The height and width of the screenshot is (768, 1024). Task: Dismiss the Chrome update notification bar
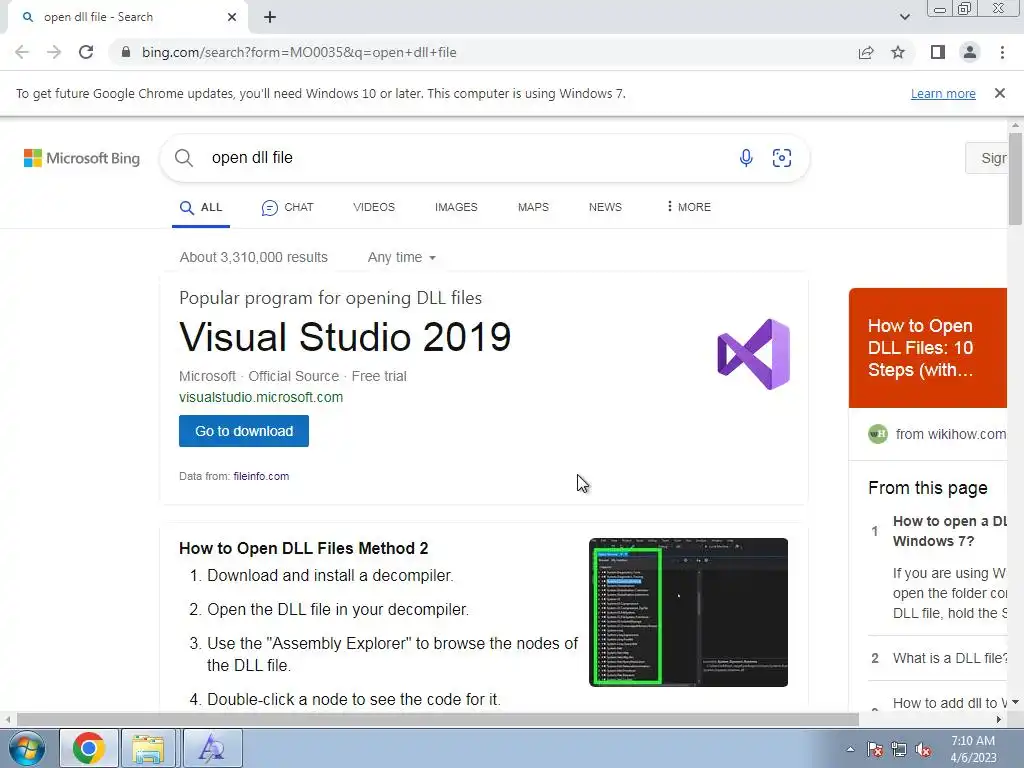pos(1000,93)
